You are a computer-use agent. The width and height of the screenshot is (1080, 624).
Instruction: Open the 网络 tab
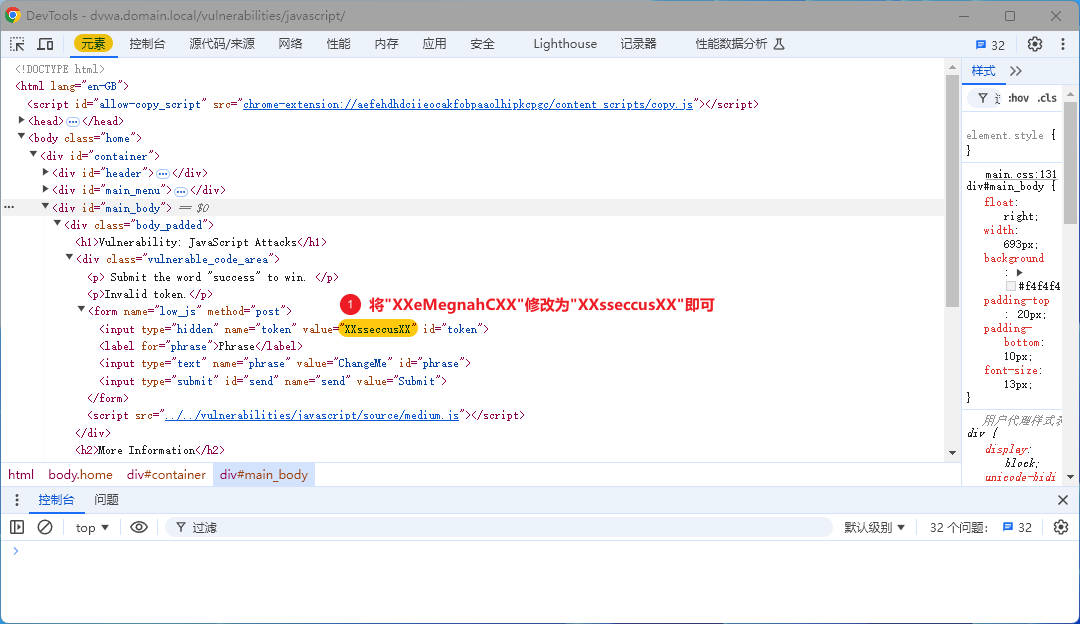click(x=291, y=44)
